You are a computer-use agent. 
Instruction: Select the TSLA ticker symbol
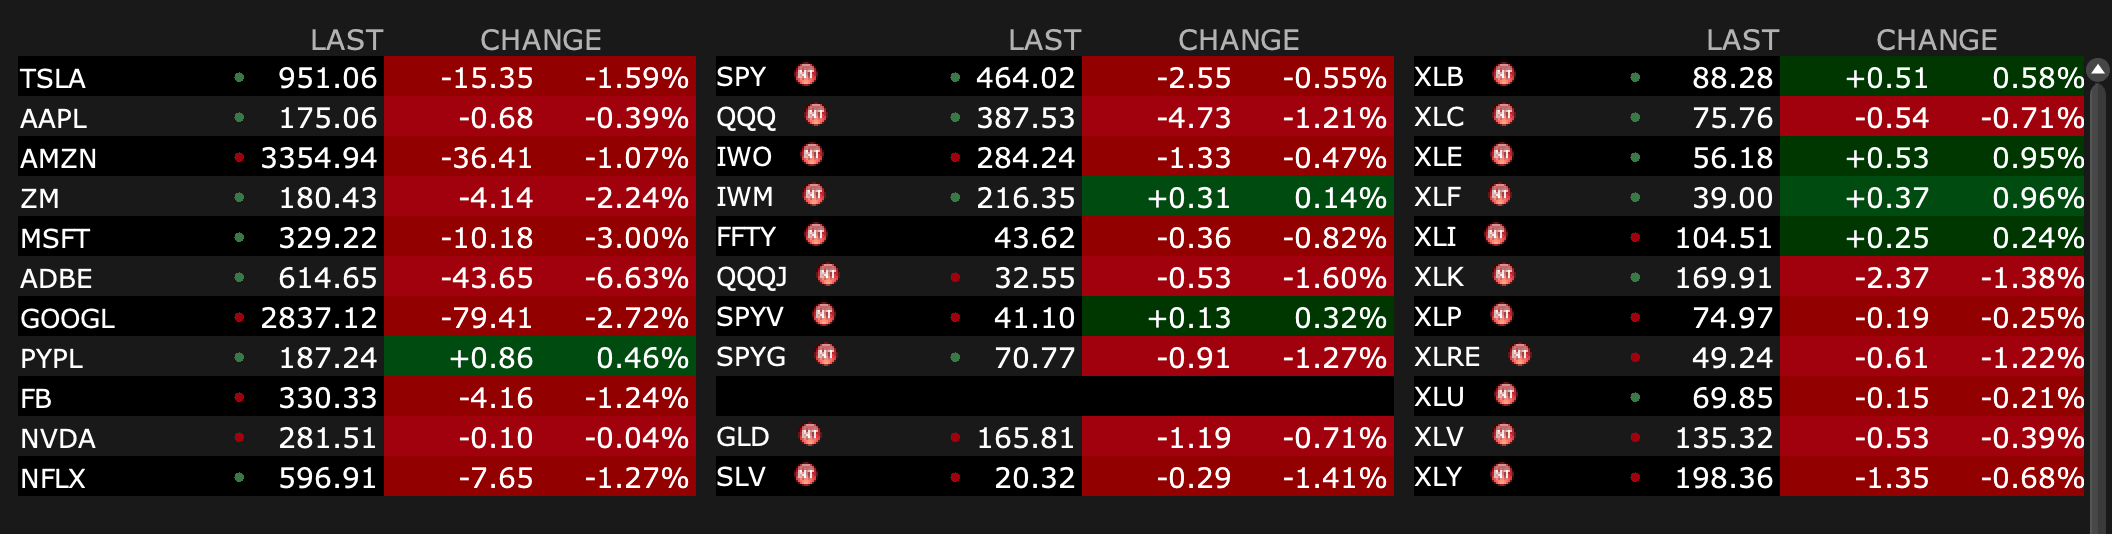(53, 78)
